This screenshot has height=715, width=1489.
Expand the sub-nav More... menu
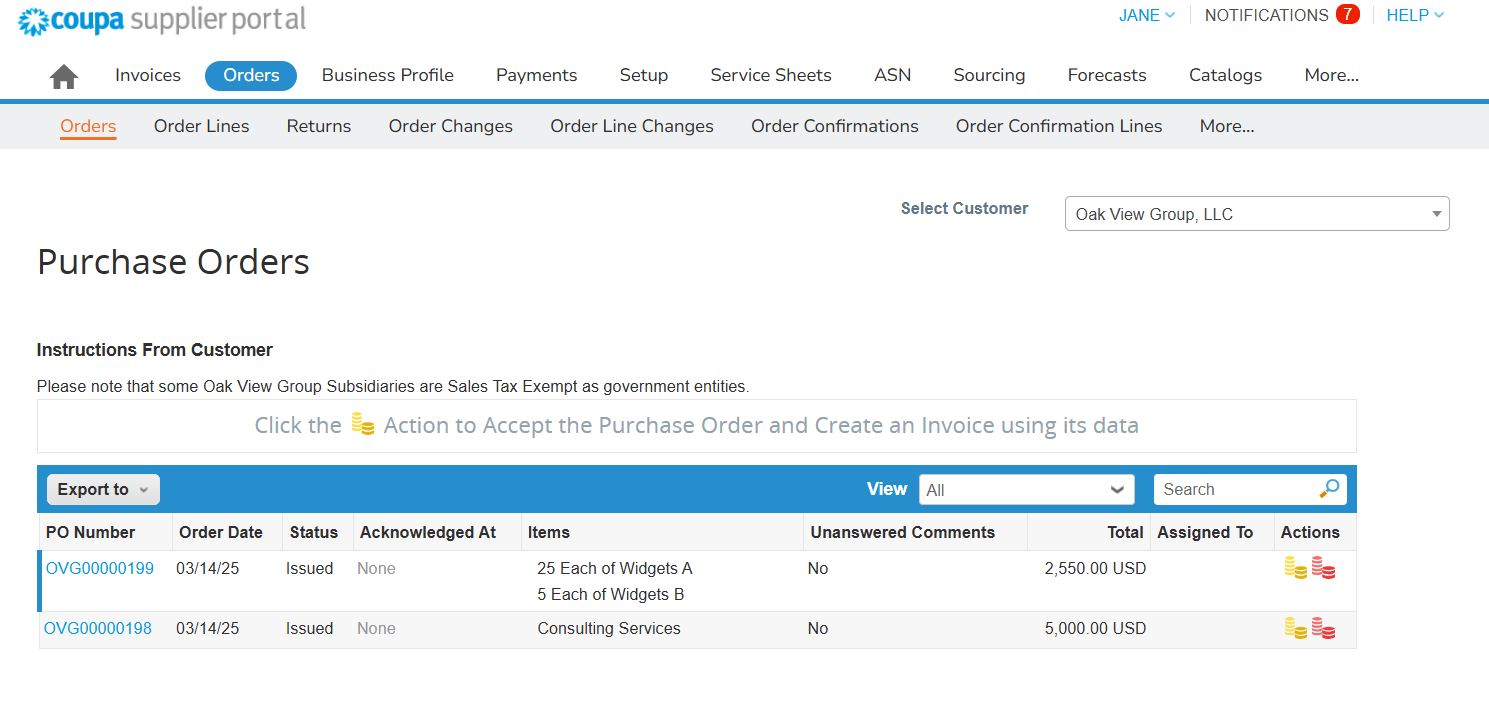coord(1227,126)
